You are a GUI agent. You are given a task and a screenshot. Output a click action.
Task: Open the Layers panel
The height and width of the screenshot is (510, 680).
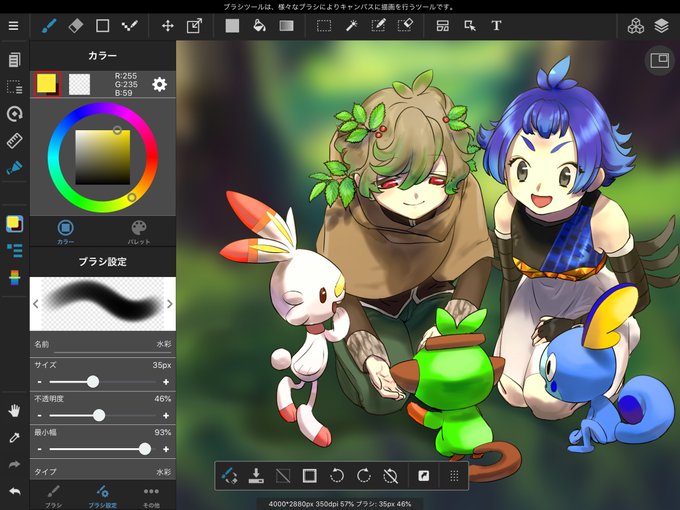tap(661, 26)
